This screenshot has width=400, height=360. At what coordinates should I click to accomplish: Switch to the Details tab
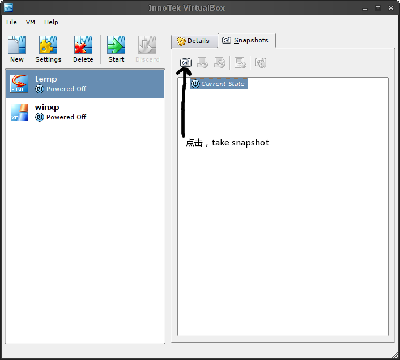194,41
